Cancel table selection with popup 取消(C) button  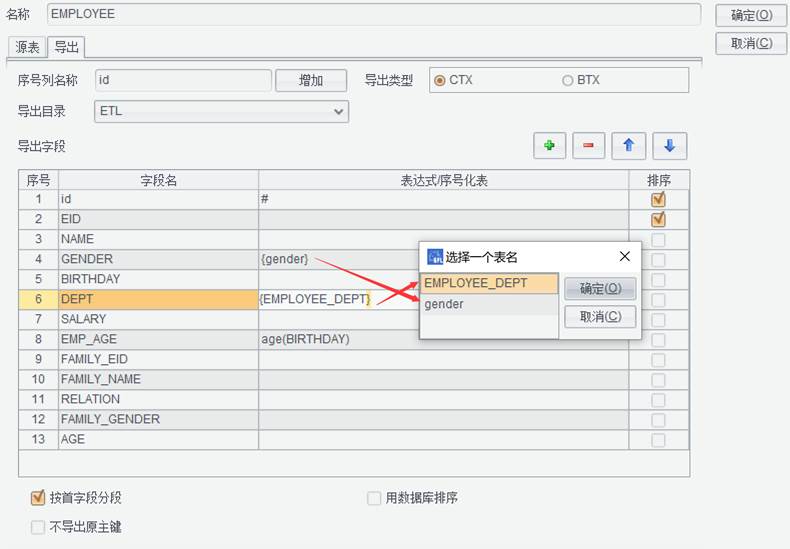point(600,317)
